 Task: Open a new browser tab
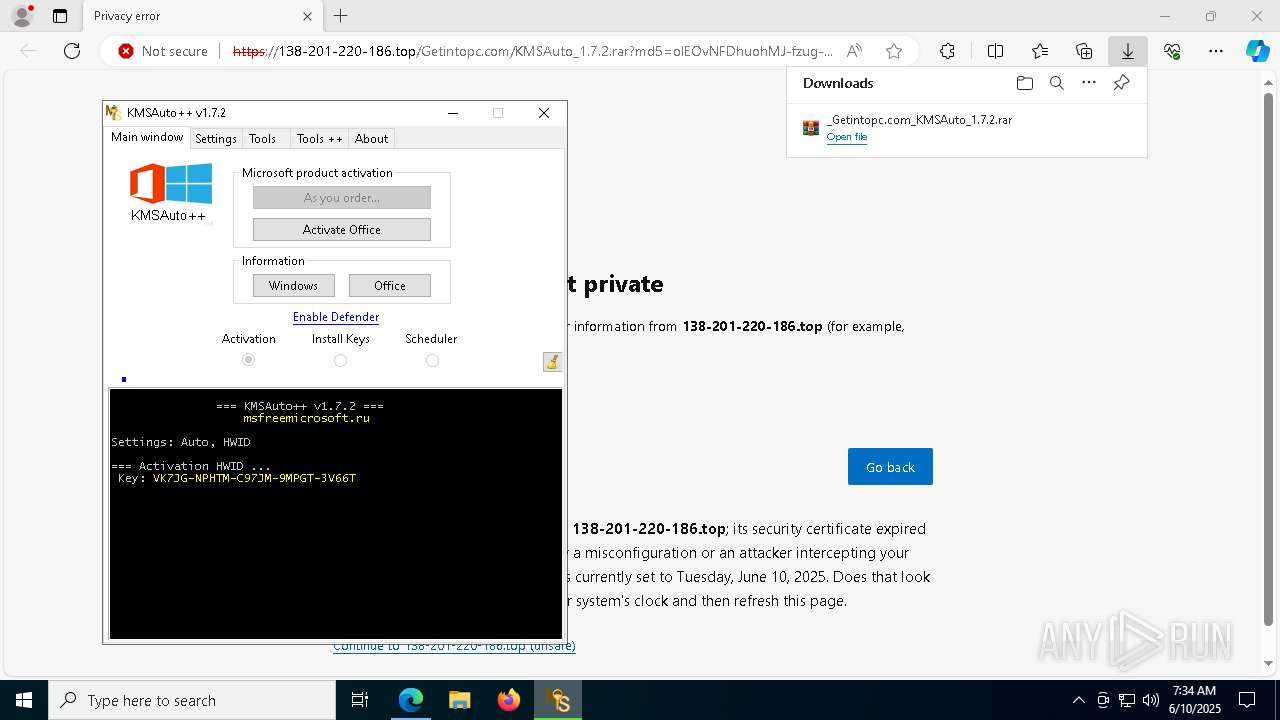pyautogui.click(x=341, y=16)
